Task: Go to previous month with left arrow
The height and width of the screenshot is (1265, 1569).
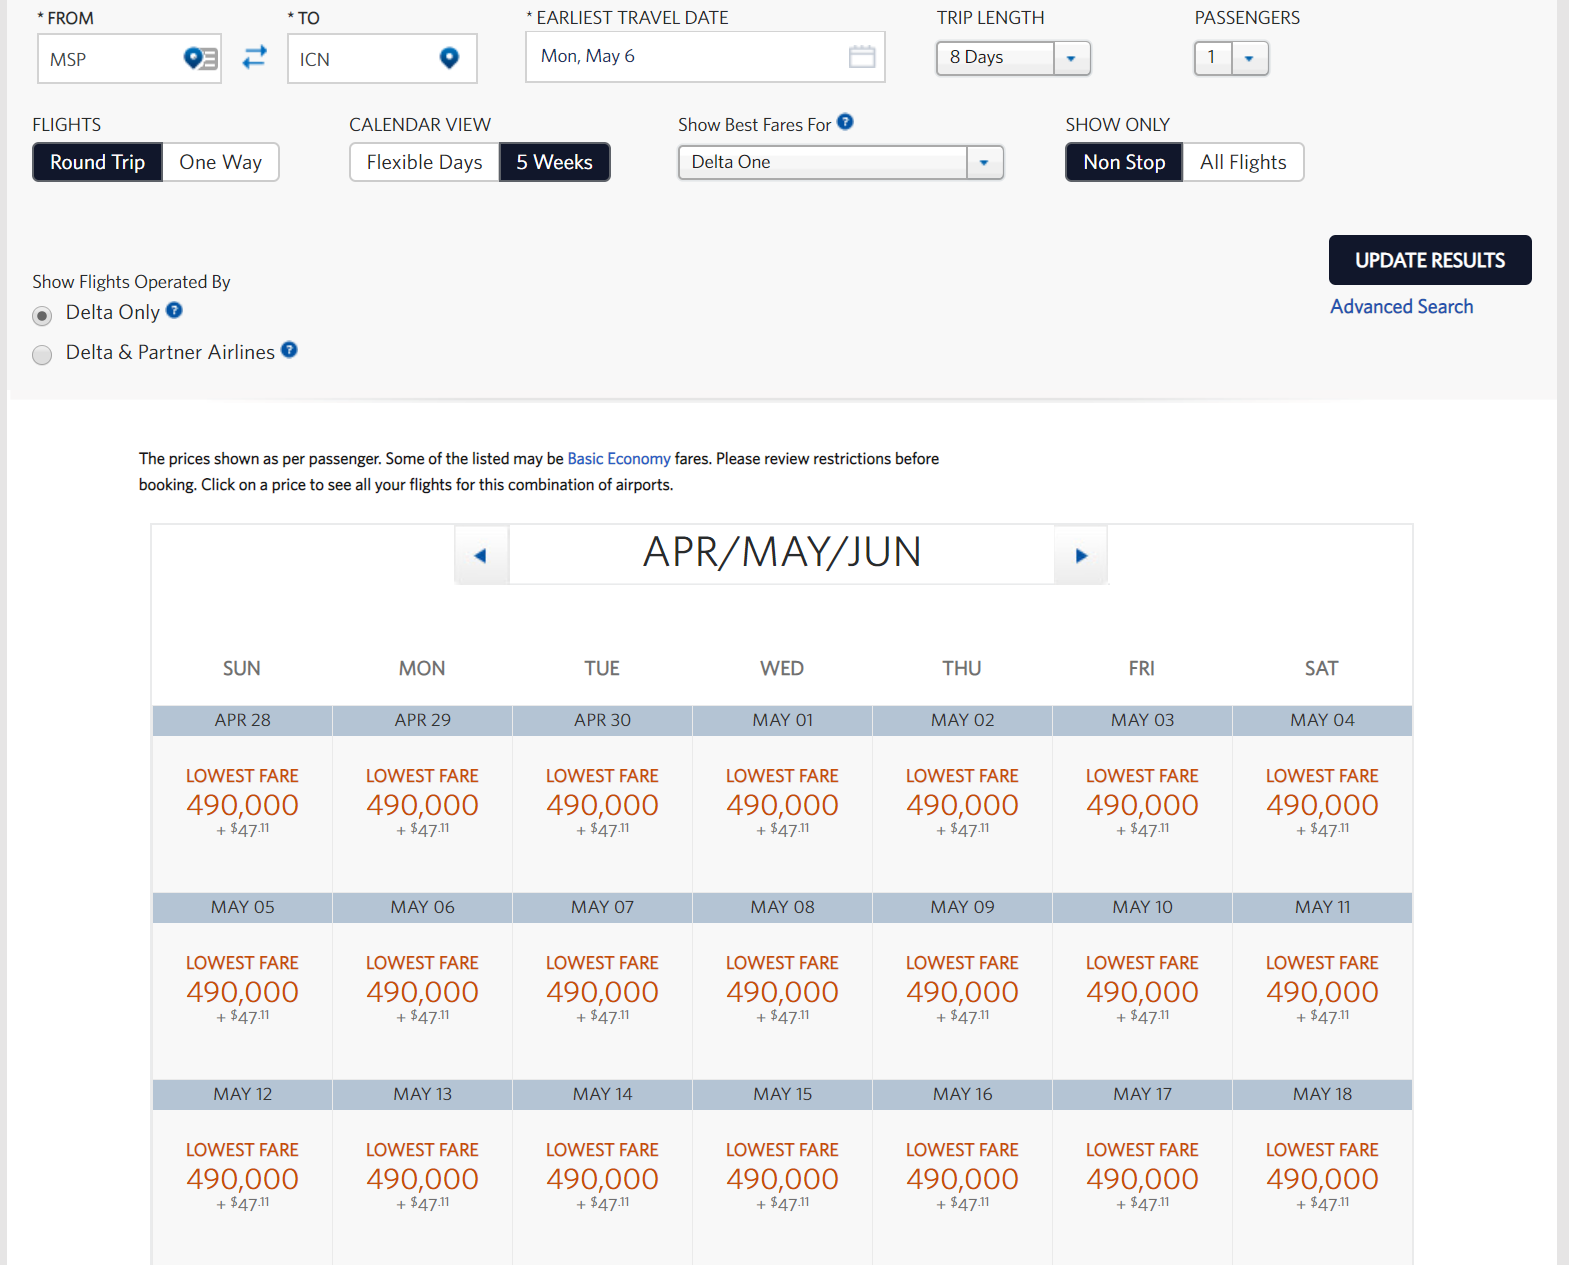Action: click(481, 555)
